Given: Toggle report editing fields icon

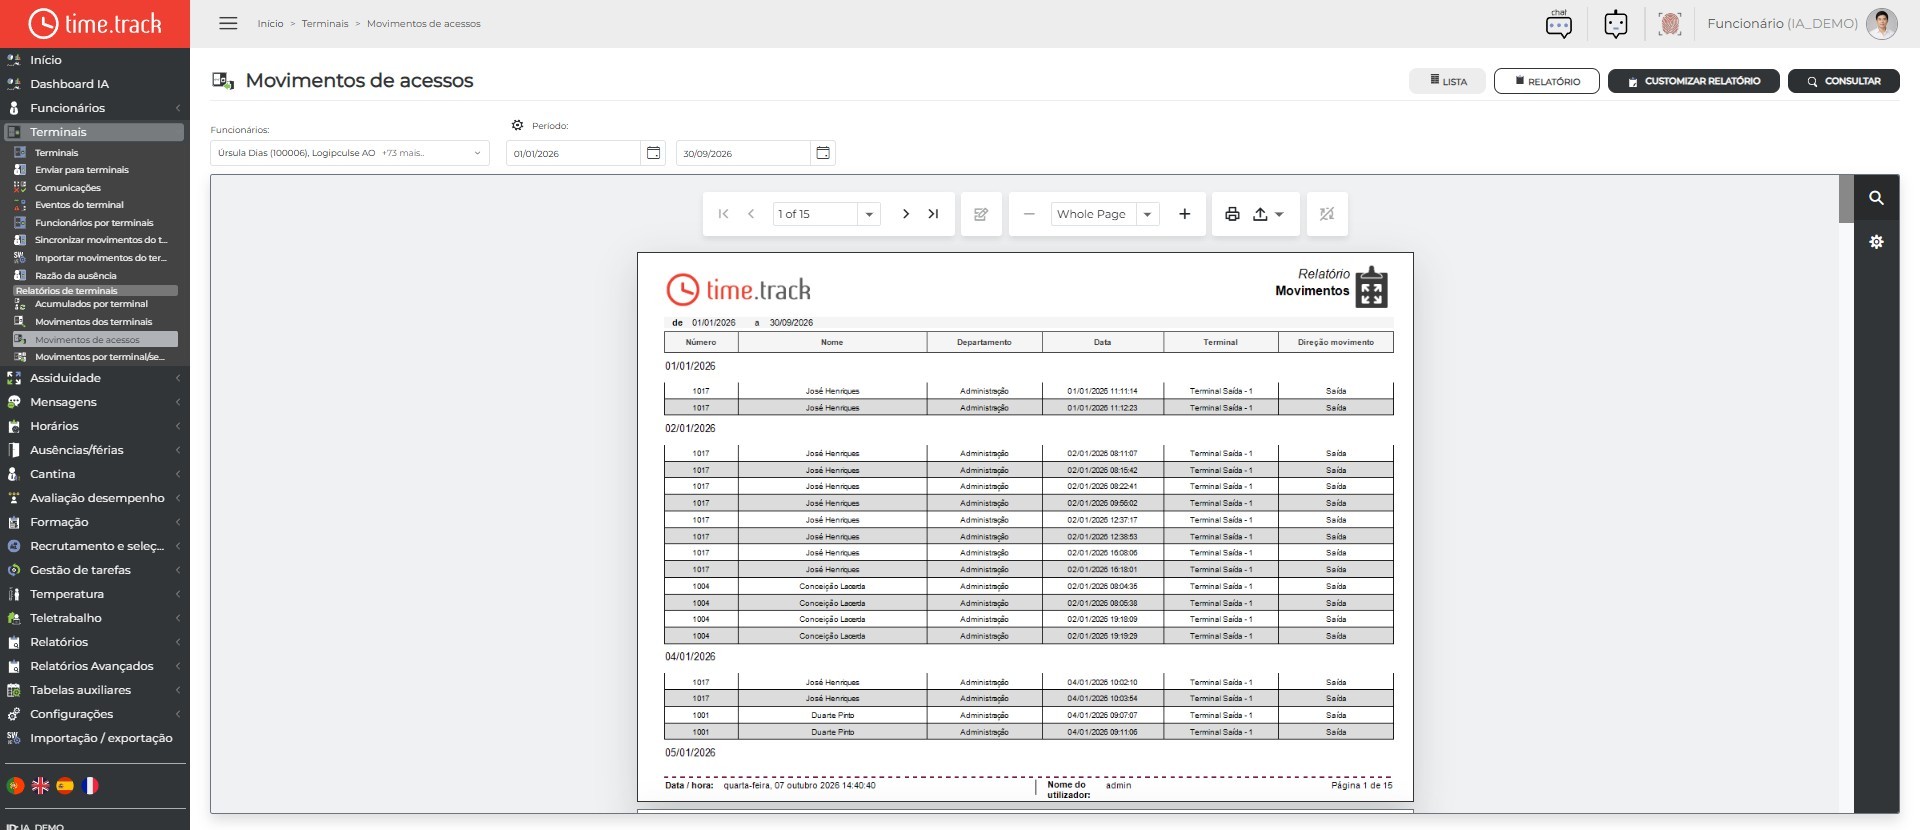Looking at the screenshot, I should (981, 214).
